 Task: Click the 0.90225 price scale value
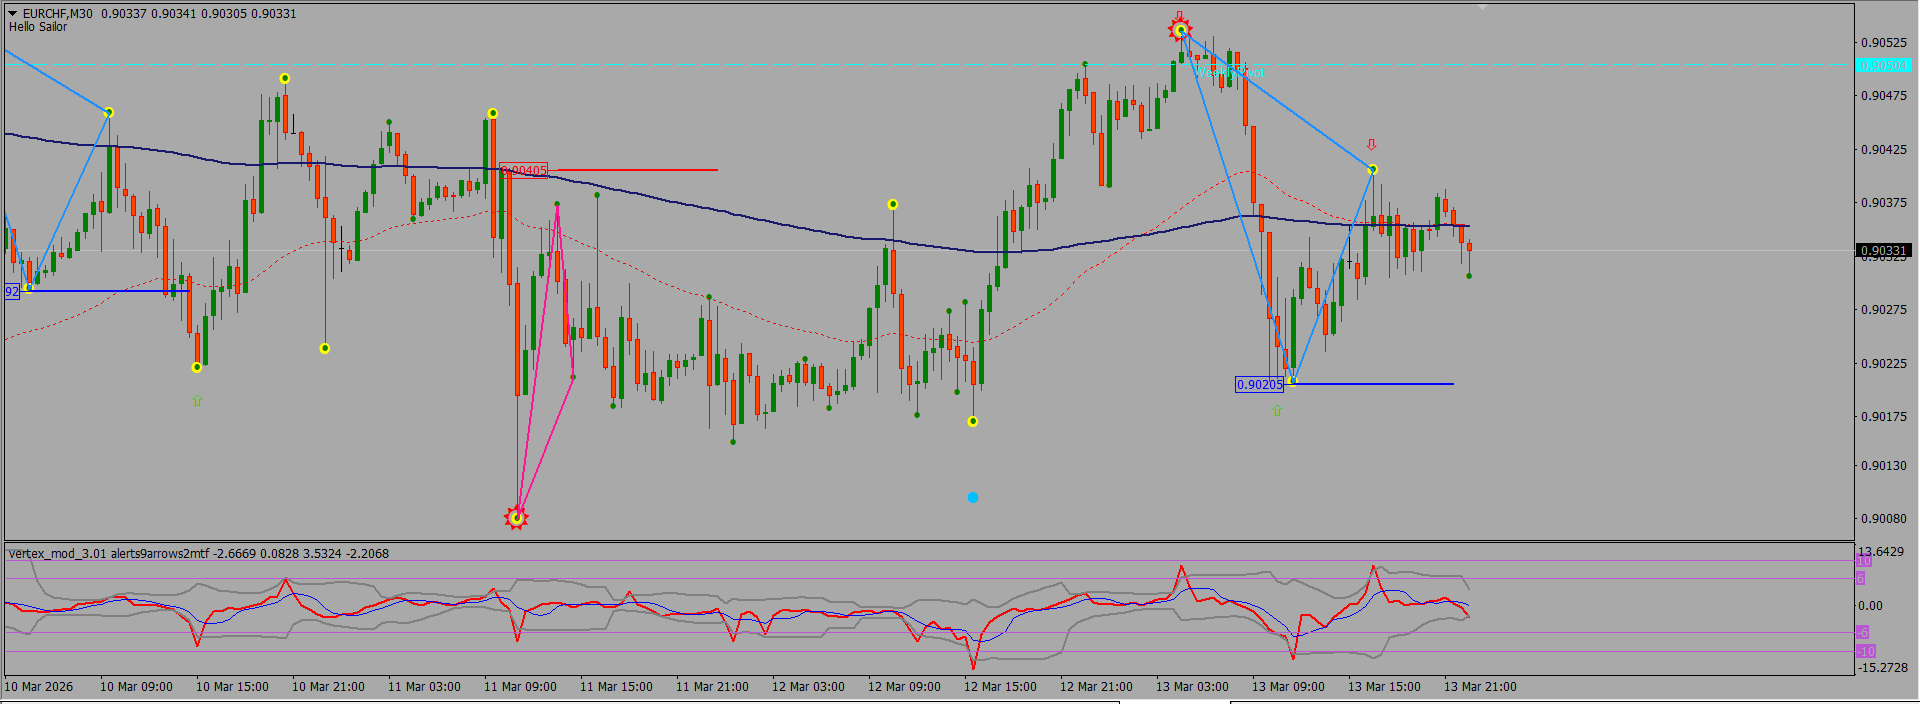coord(1883,364)
